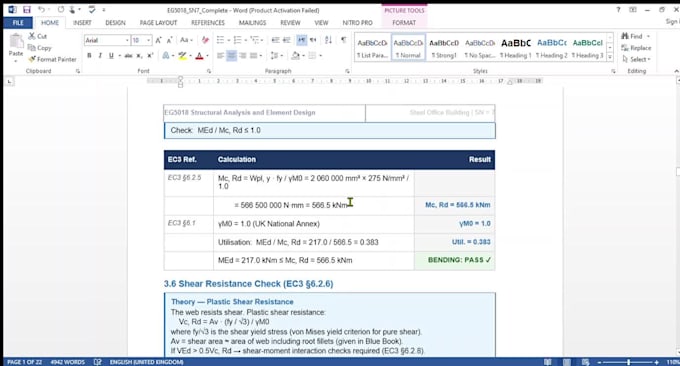Image resolution: width=680 pixels, height=366 pixels.
Task: Open the Font dialog launcher
Action: click(x=209, y=71)
